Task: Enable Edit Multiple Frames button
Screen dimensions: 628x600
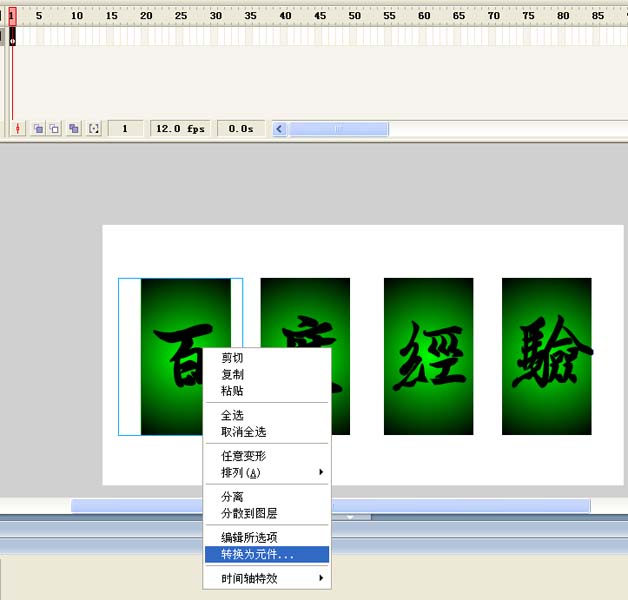Action: [74, 129]
